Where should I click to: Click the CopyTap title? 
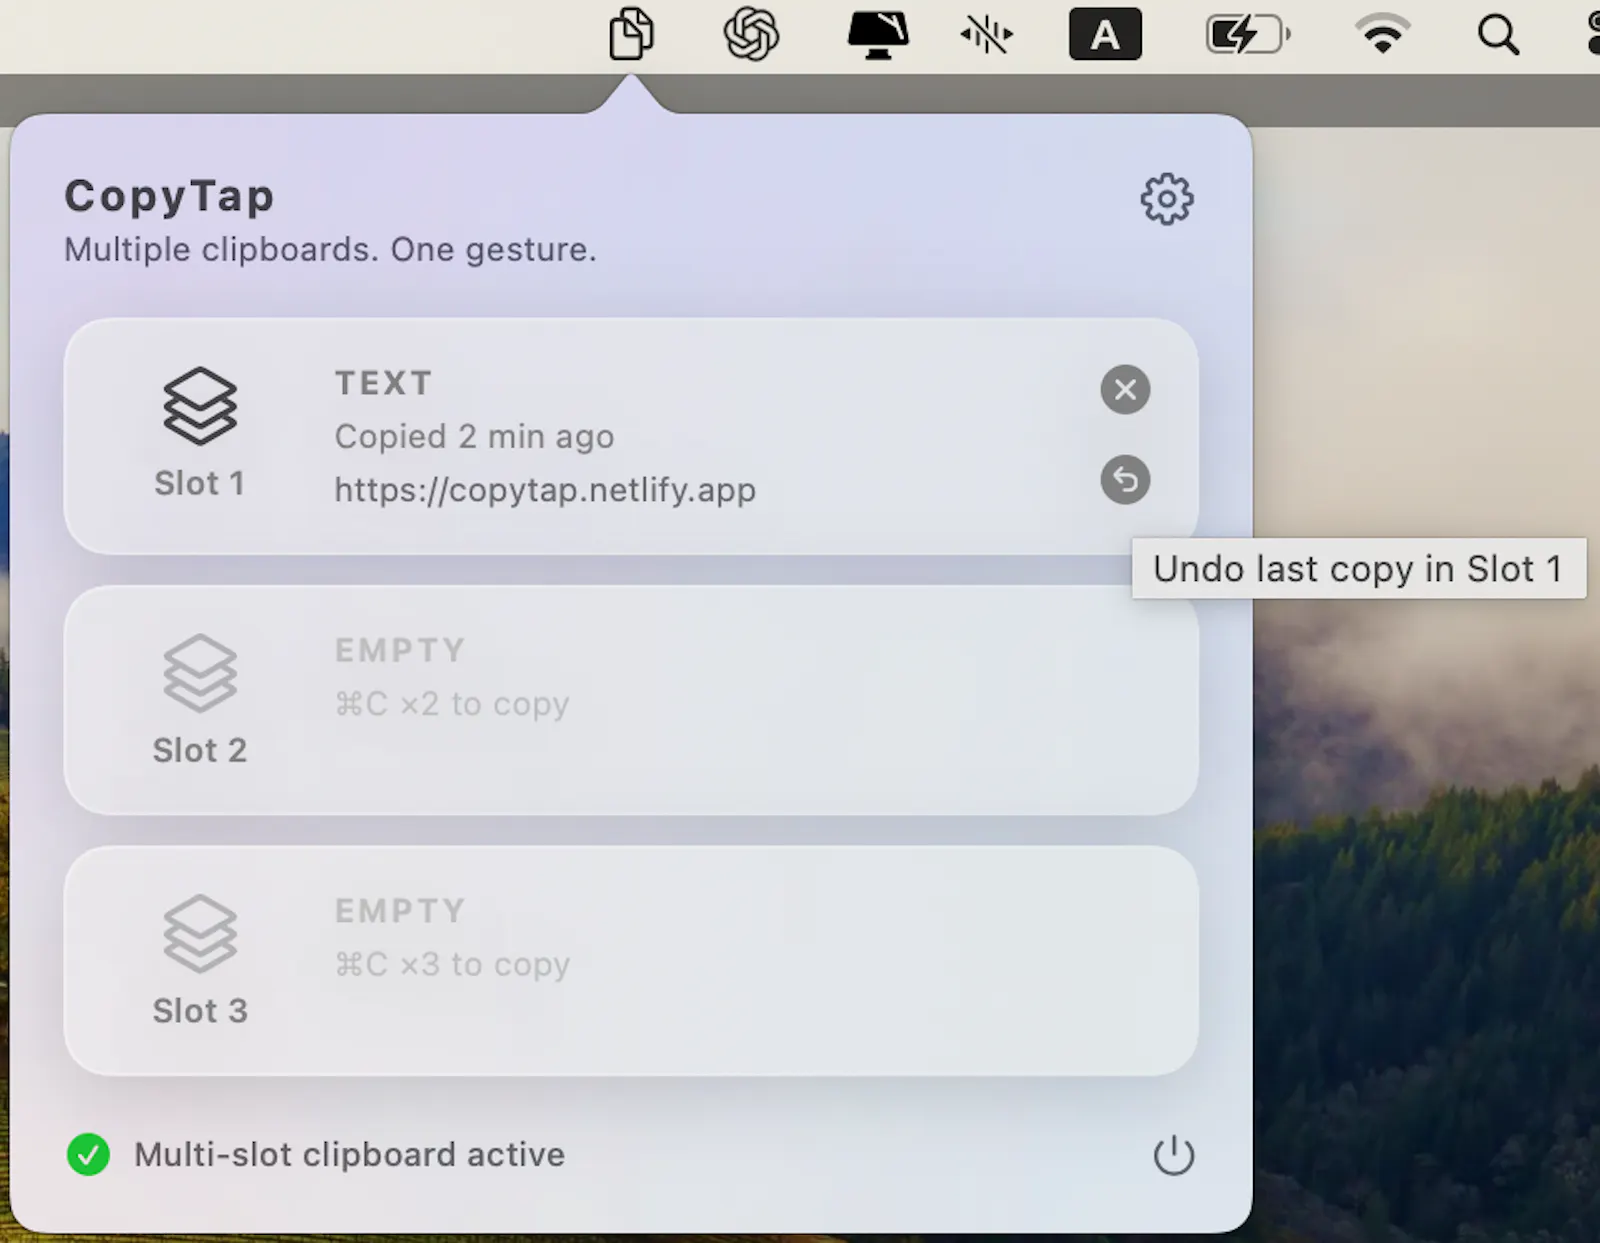pyautogui.click(x=169, y=196)
